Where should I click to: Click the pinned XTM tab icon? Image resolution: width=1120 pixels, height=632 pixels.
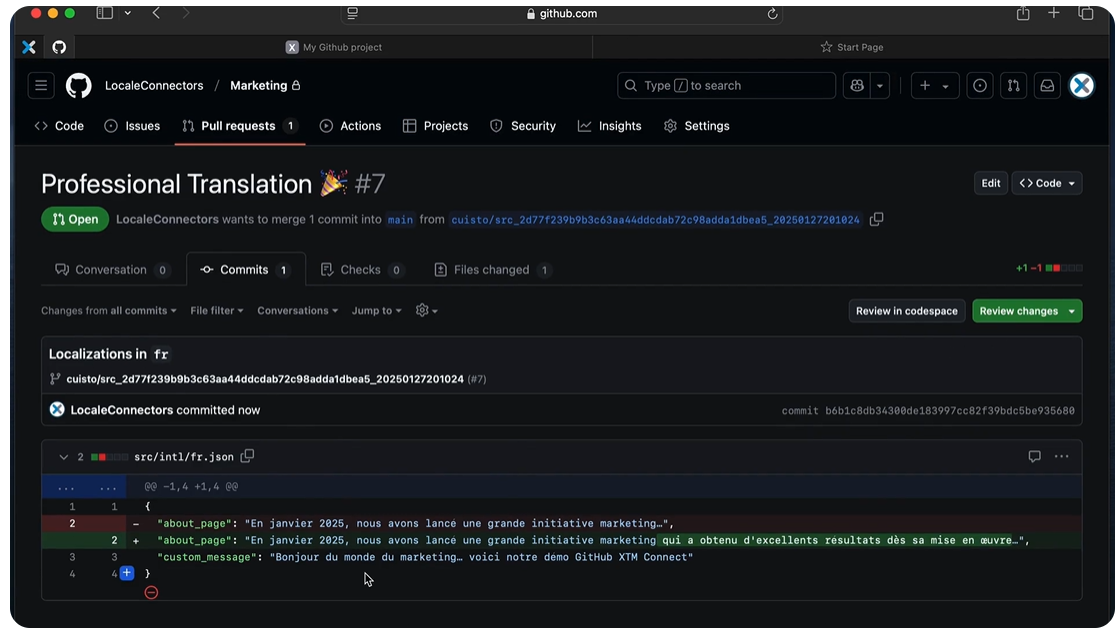point(29,47)
